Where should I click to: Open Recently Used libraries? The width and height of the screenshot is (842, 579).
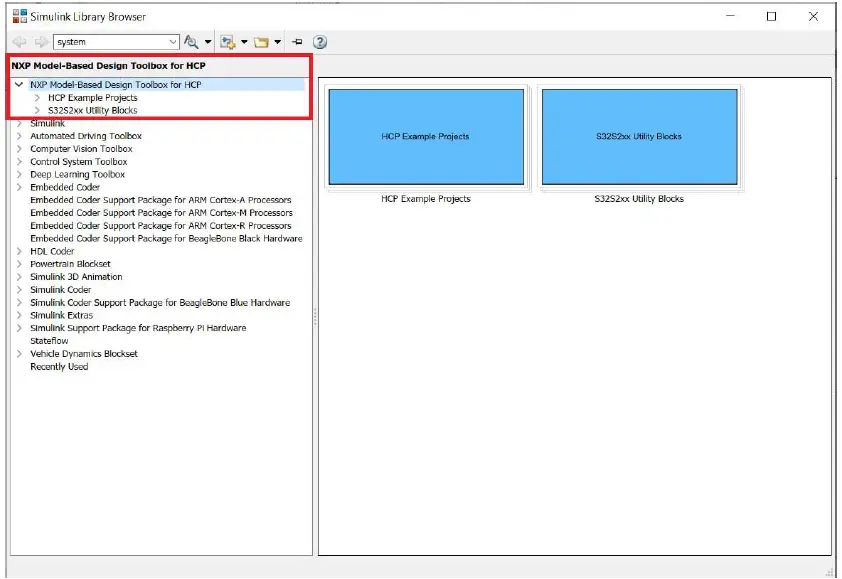(x=60, y=366)
